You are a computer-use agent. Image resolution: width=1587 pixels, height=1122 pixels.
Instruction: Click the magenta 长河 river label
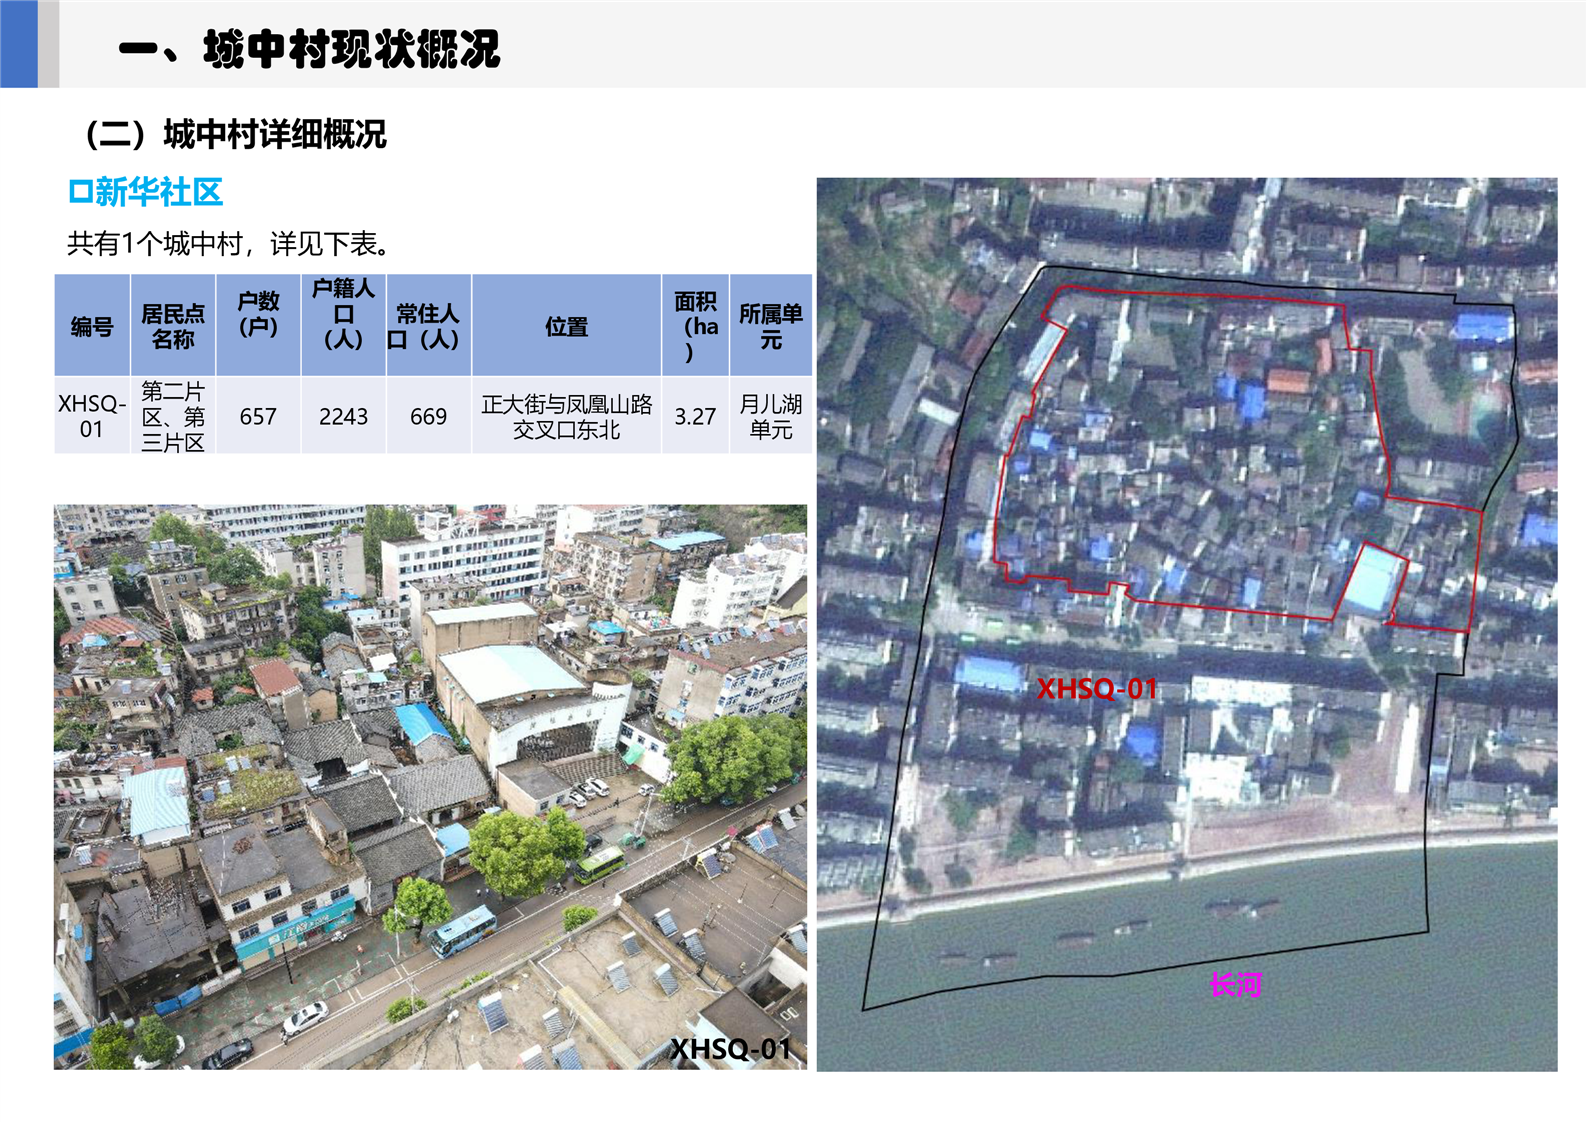pyautogui.click(x=1236, y=985)
